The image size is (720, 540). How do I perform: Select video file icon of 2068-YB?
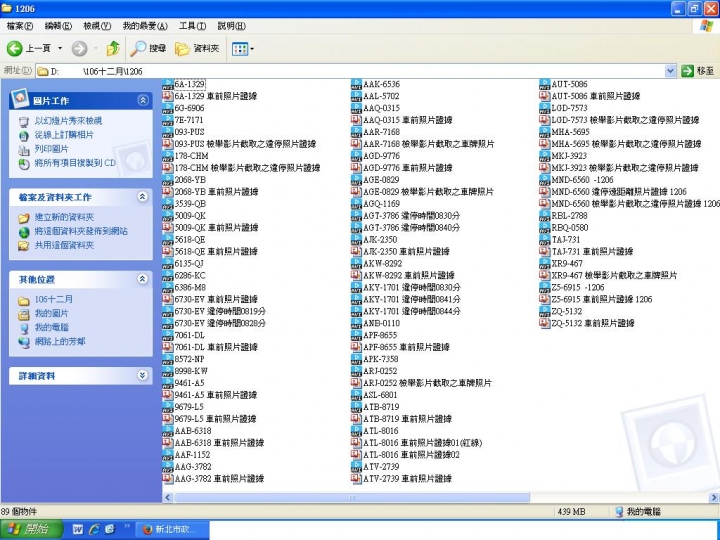(168, 180)
